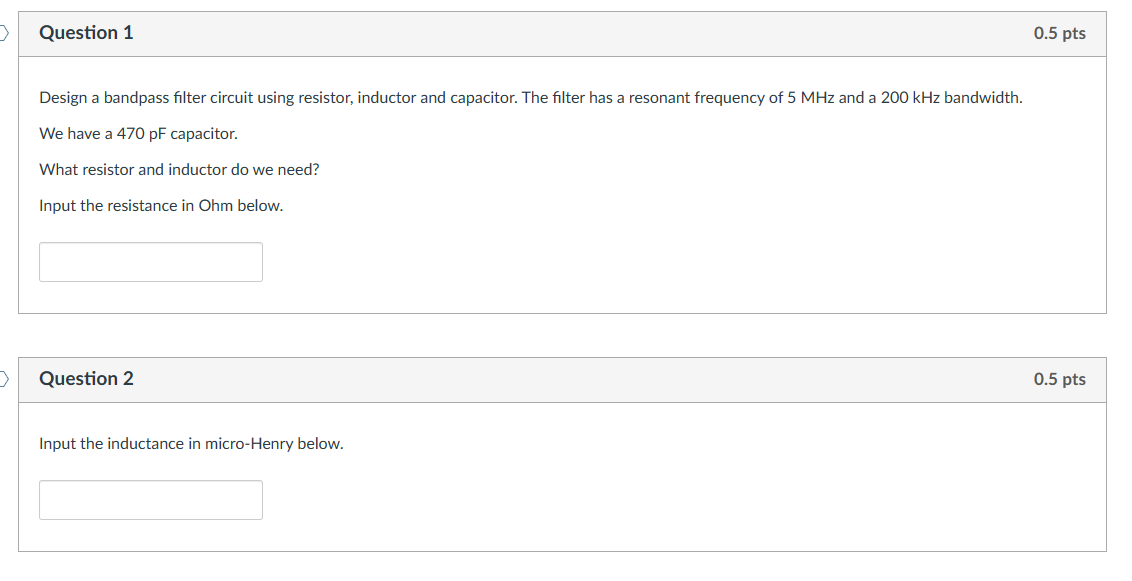Click the Question 2 title text
Viewport: 1132px width, 581px height.
coord(86,378)
